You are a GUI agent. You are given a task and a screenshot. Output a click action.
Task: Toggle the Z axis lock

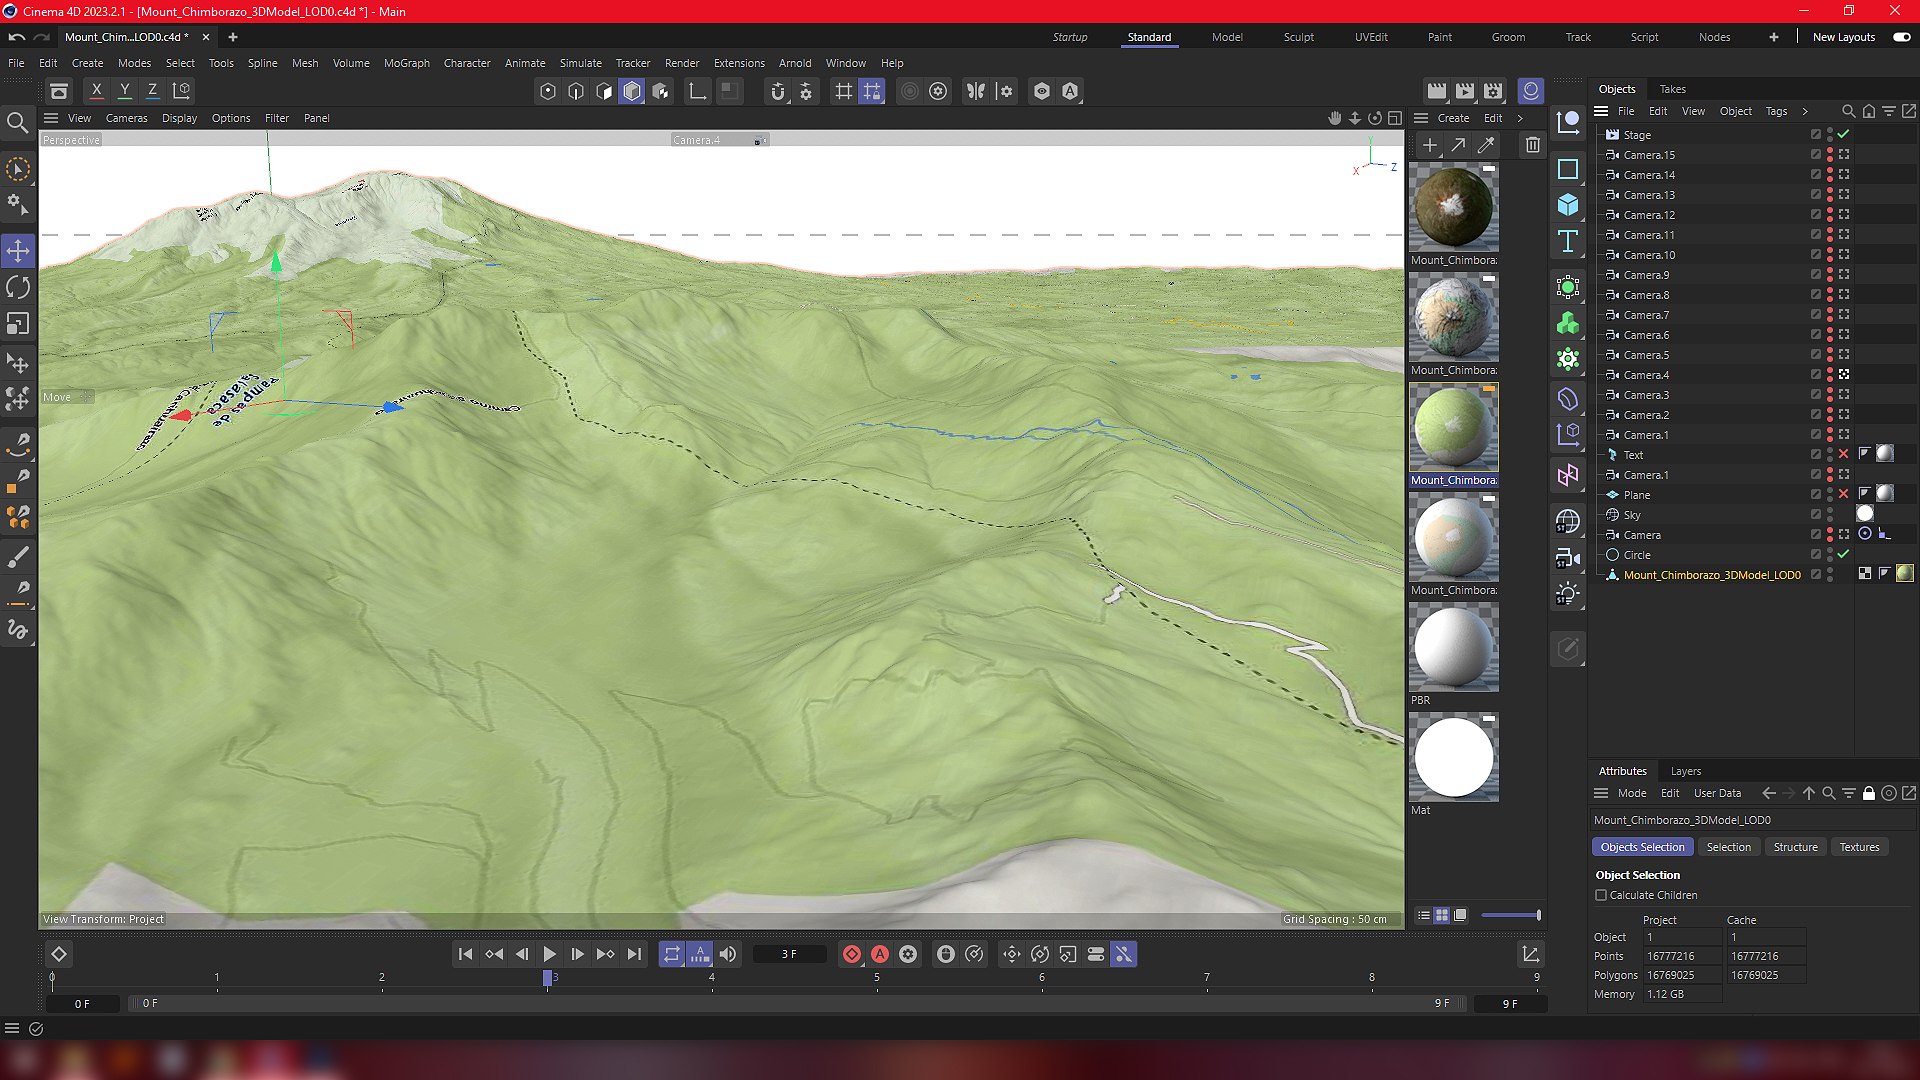pos(153,91)
